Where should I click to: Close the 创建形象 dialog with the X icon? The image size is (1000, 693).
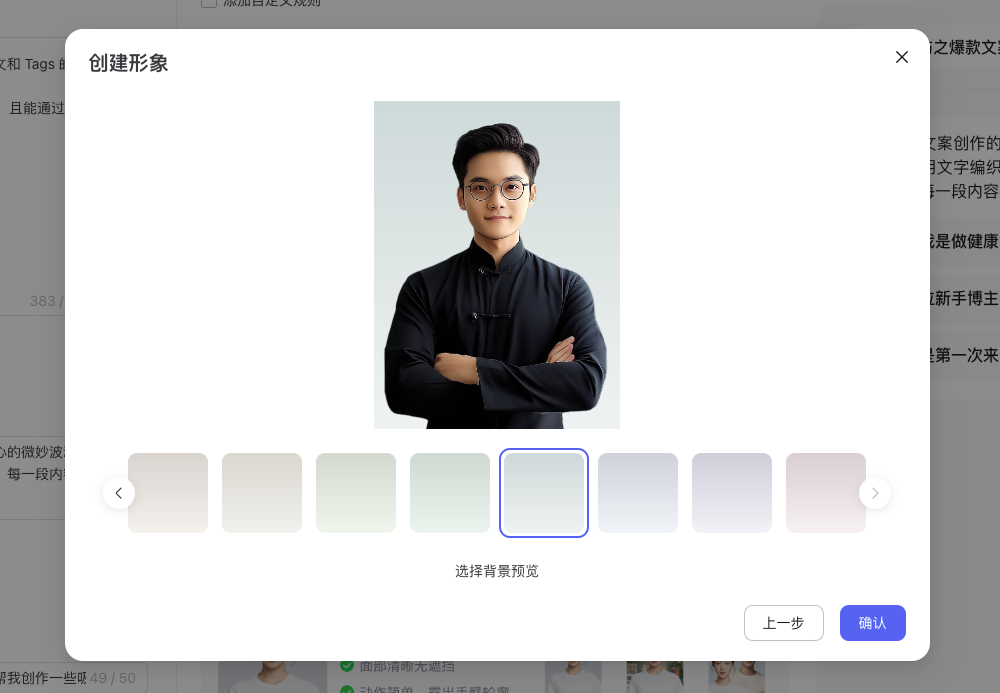902,57
